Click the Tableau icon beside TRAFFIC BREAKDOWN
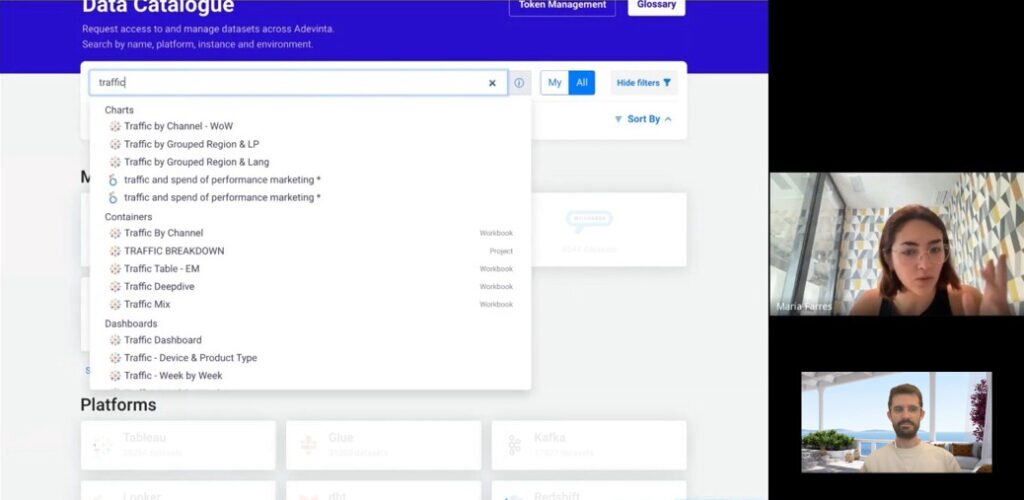 [115, 251]
